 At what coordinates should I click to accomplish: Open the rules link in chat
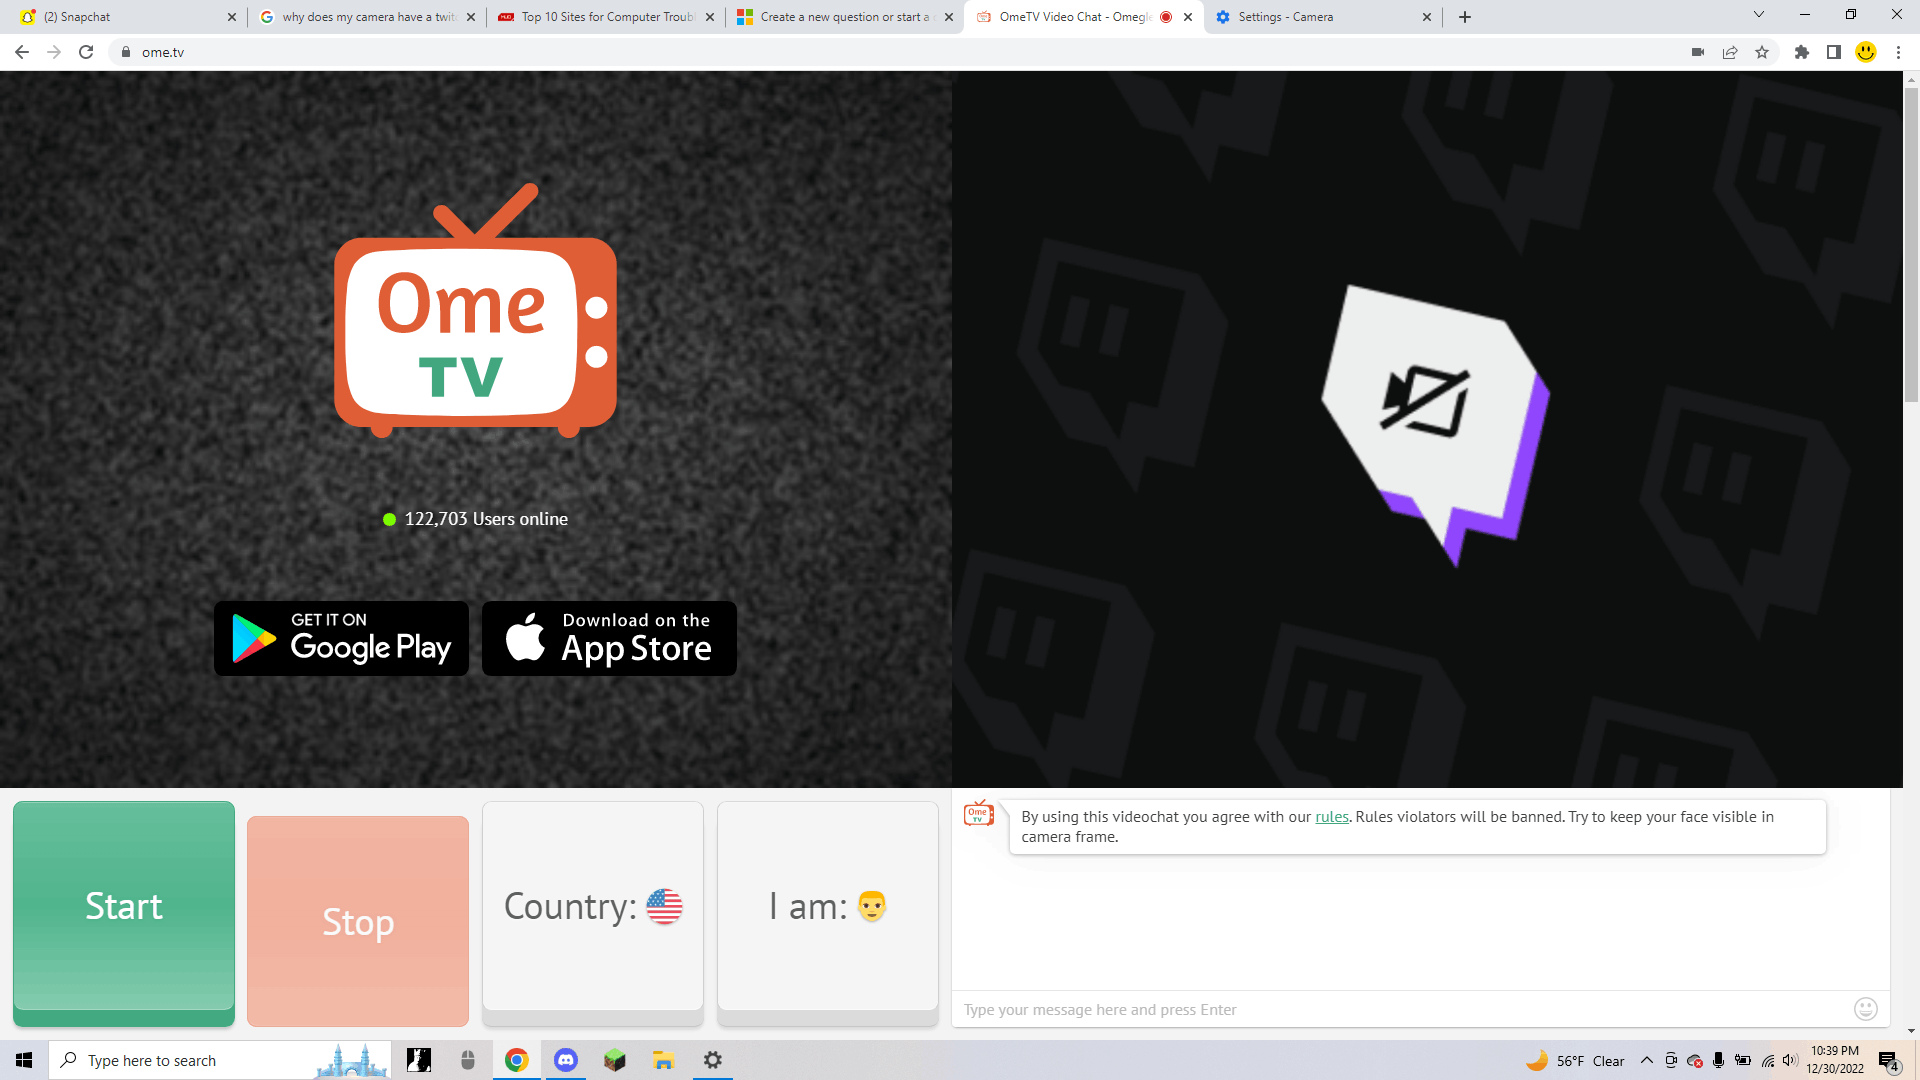(x=1331, y=817)
